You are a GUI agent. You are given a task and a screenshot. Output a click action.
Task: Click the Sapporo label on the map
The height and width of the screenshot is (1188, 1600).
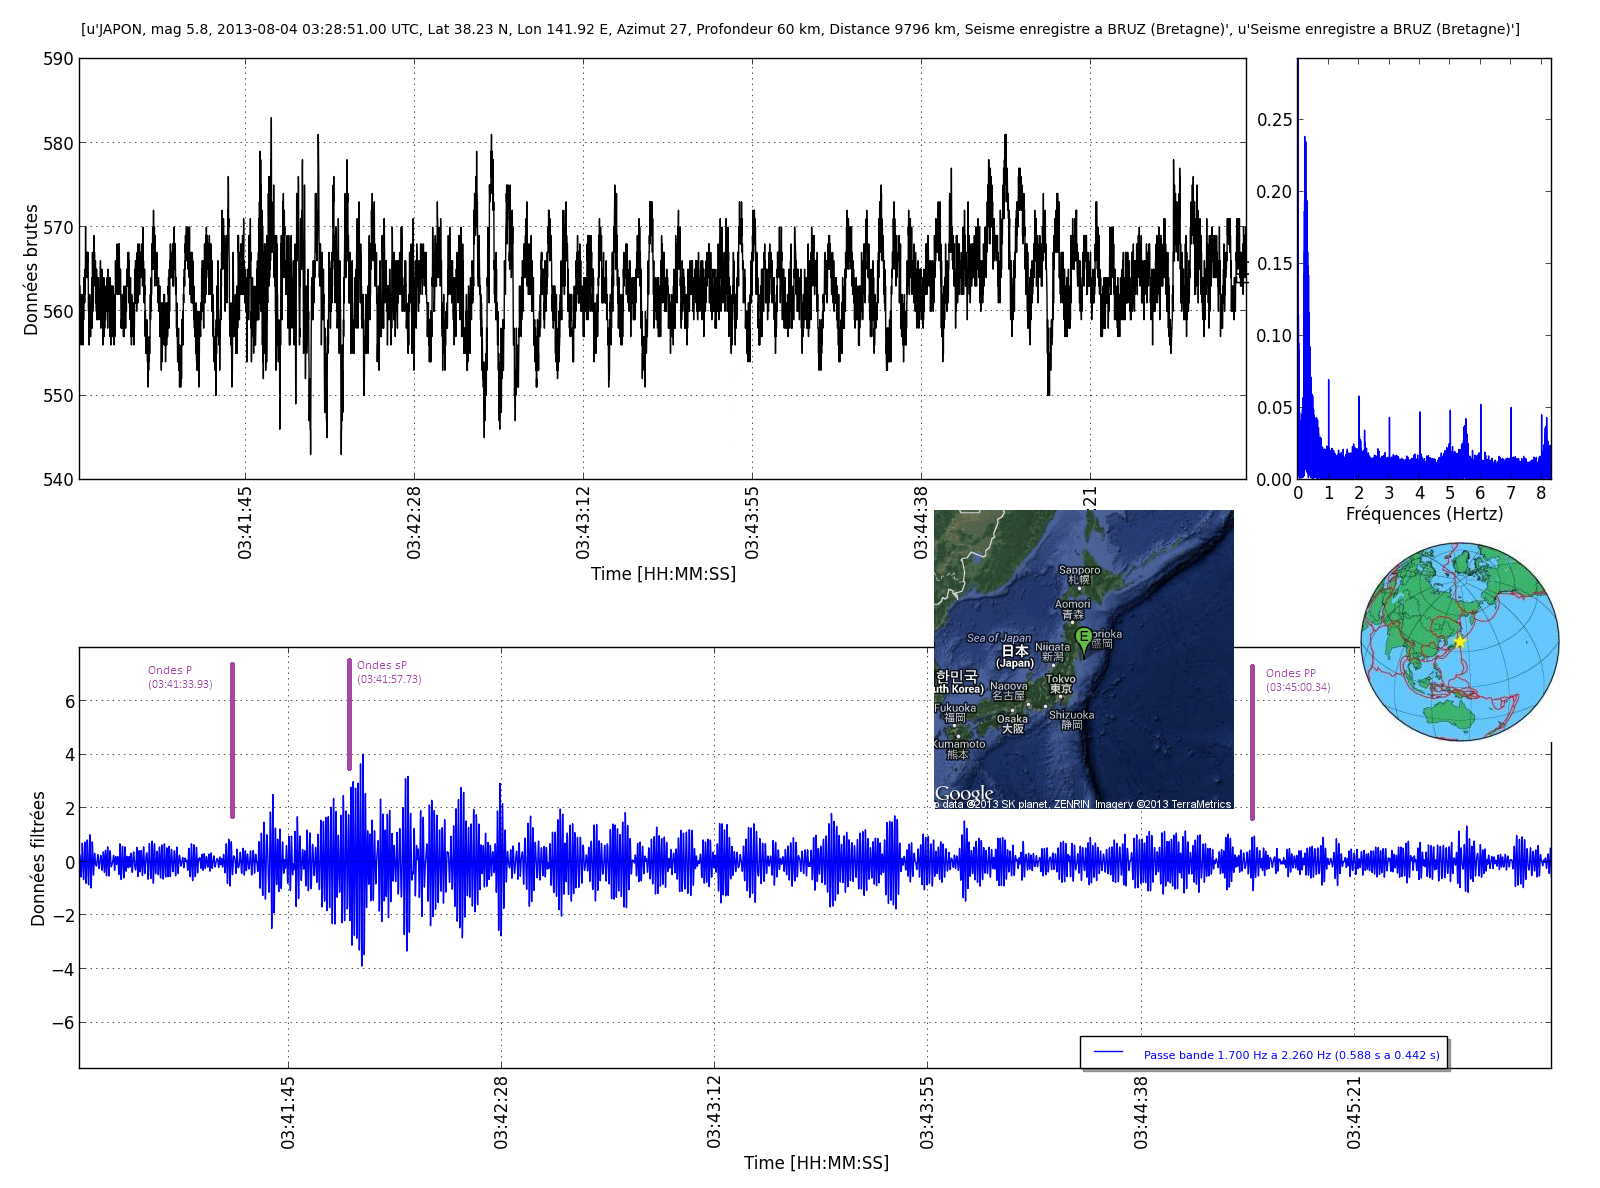pyautogui.click(x=1079, y=570)
